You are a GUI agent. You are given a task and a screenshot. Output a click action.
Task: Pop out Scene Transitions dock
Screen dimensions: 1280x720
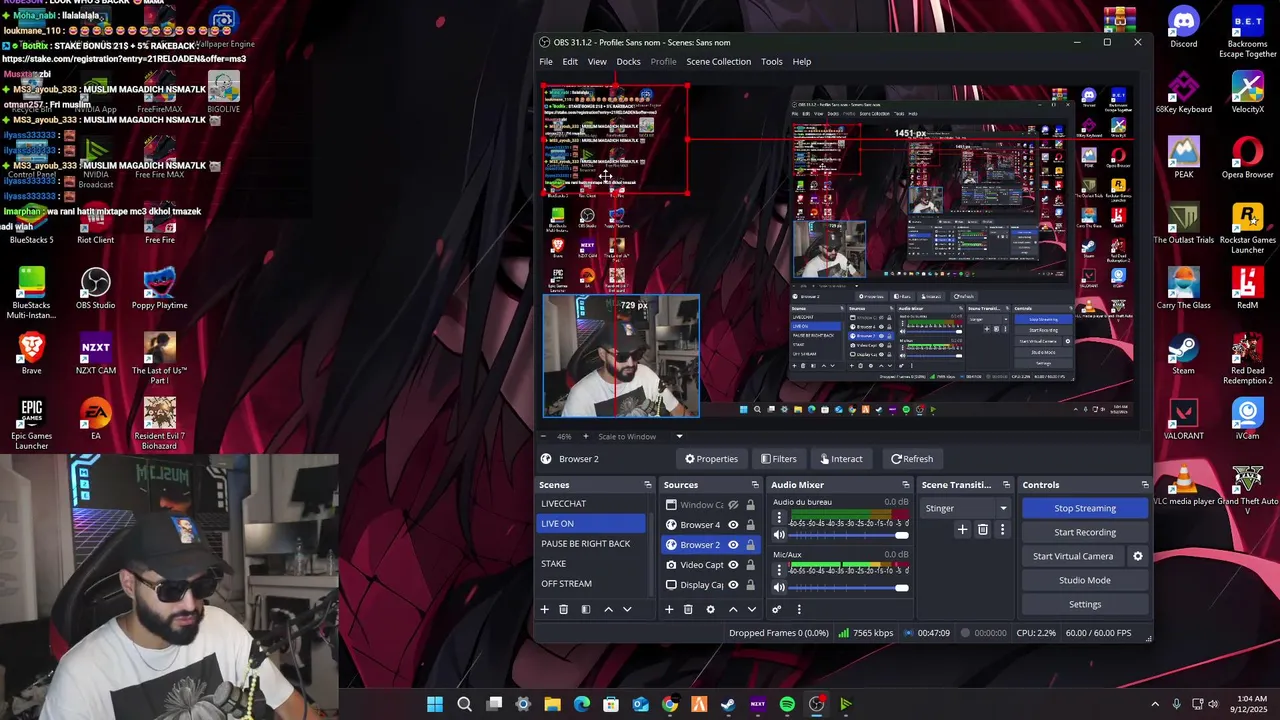[x=1006, y=485]
